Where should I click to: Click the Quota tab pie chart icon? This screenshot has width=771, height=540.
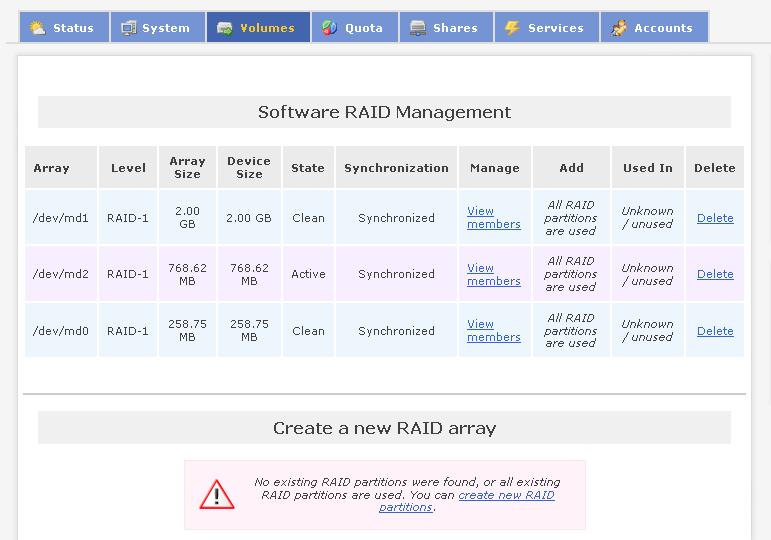click(x=329, y=28)
